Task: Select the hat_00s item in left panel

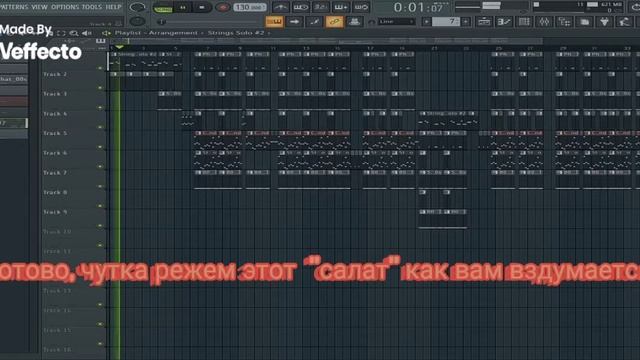Action: 13,79
